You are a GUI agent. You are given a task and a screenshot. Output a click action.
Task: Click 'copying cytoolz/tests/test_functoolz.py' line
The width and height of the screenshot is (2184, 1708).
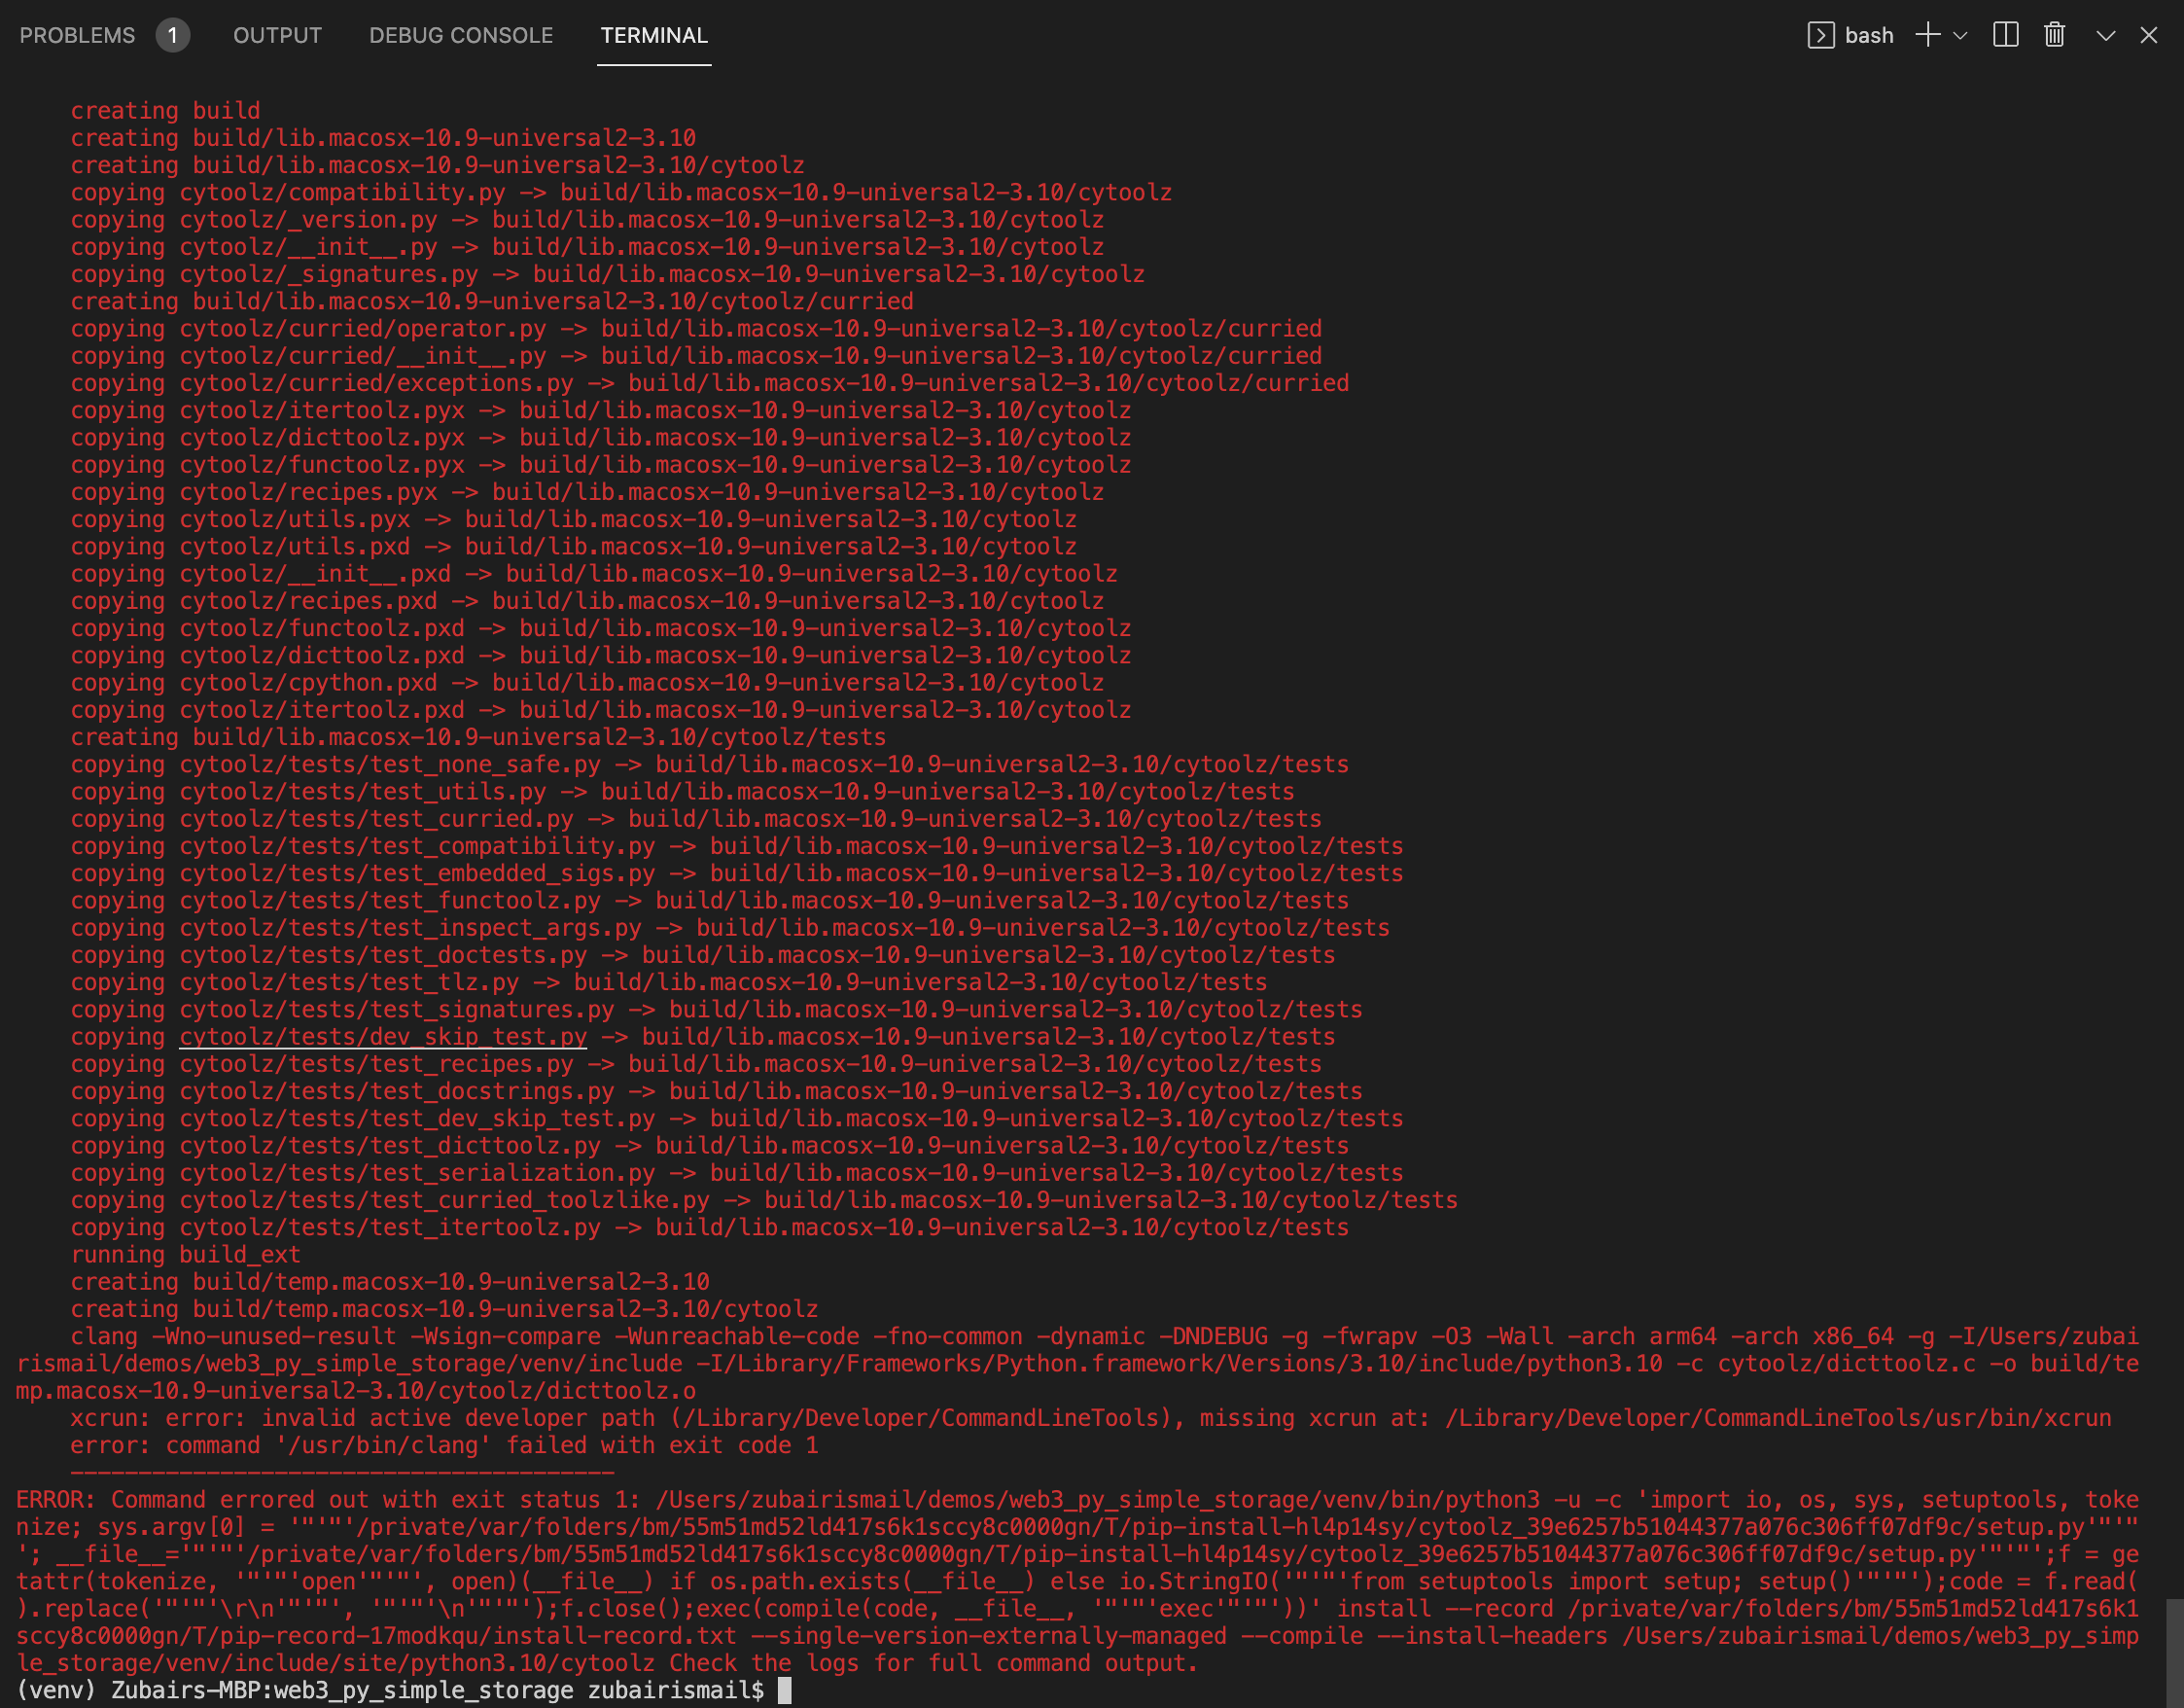point(710,900)
